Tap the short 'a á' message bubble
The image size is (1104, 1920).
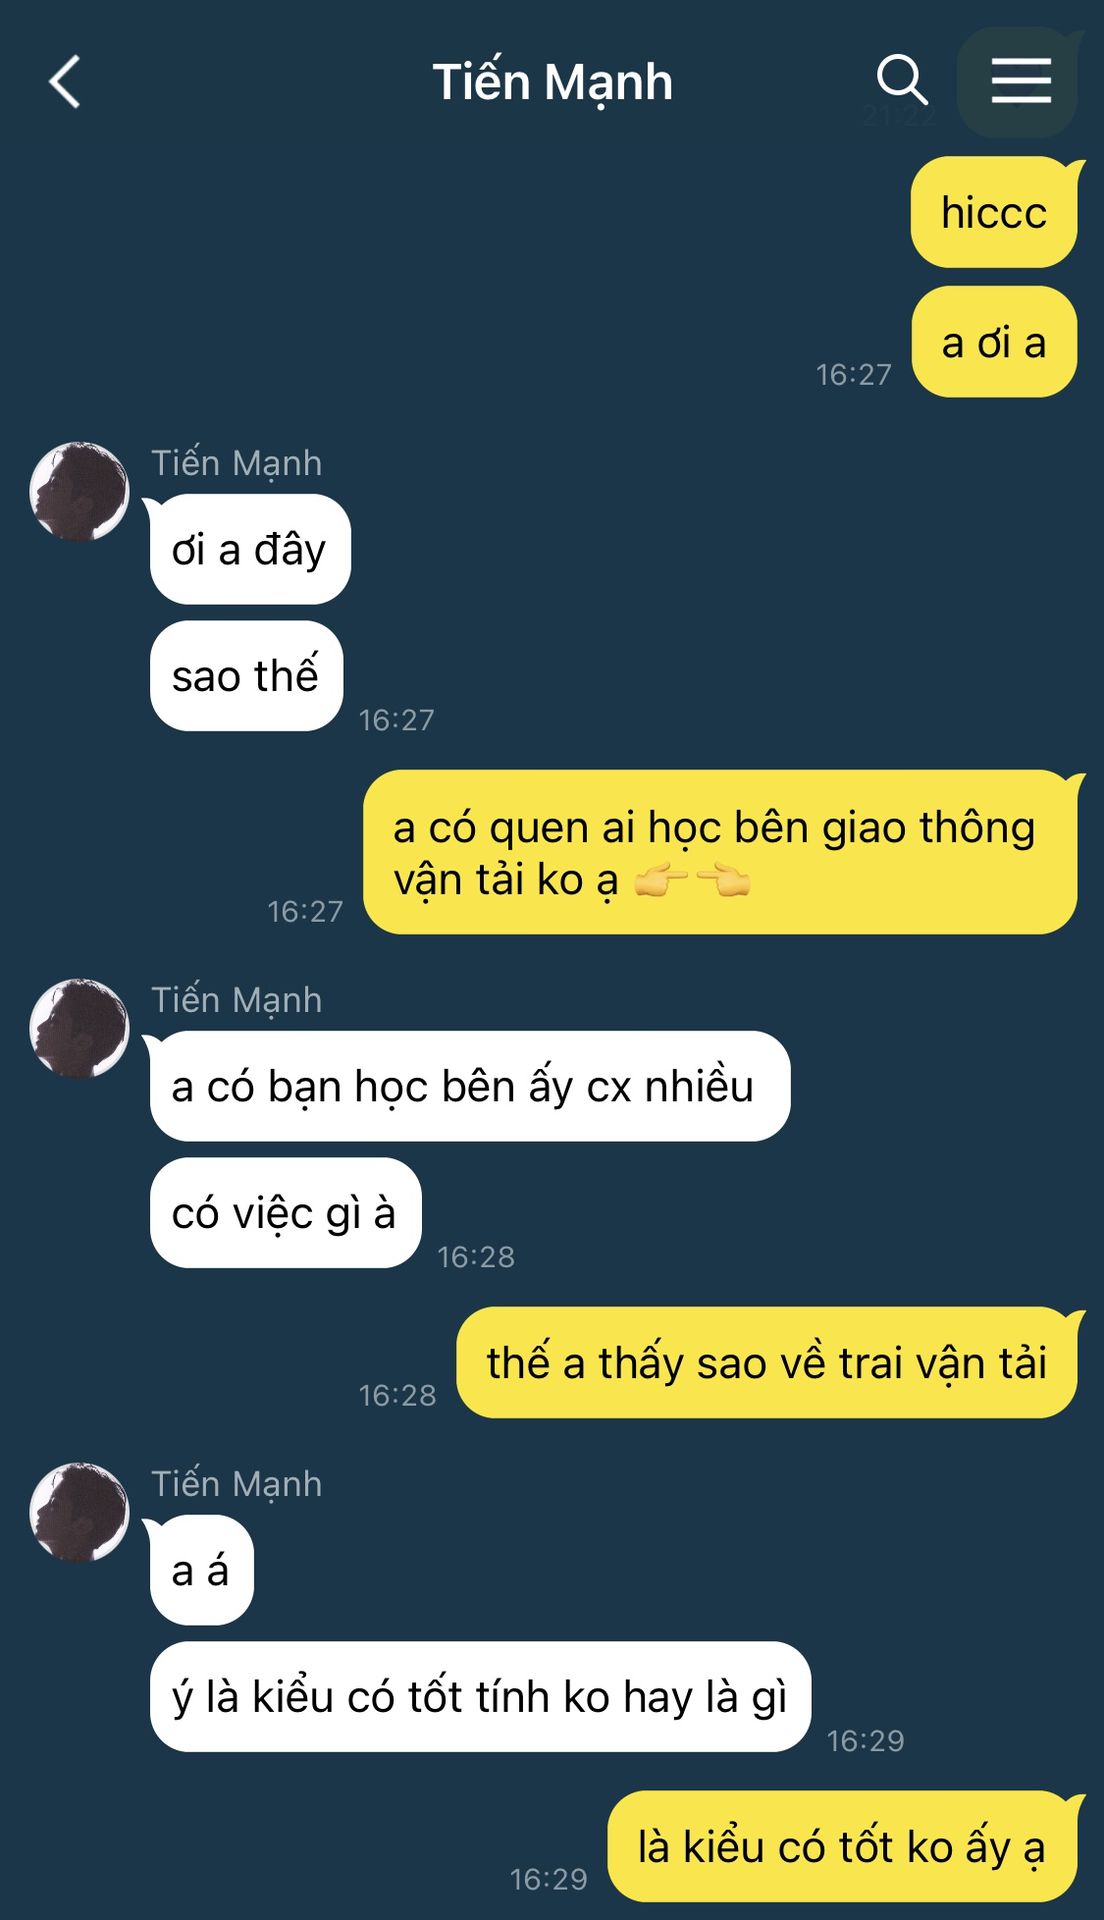[x=201, y=1570]
